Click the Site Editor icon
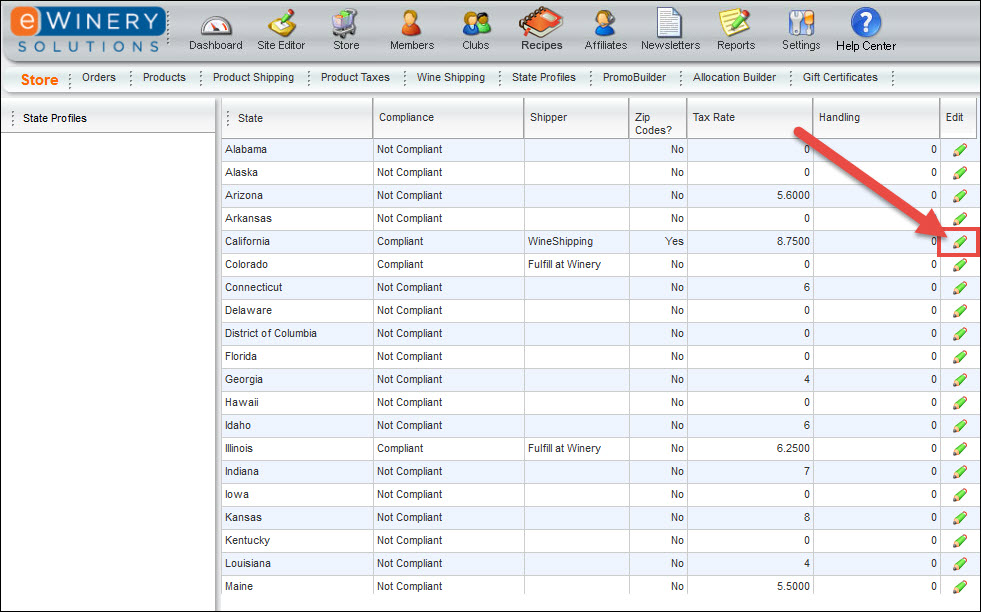 281,24
